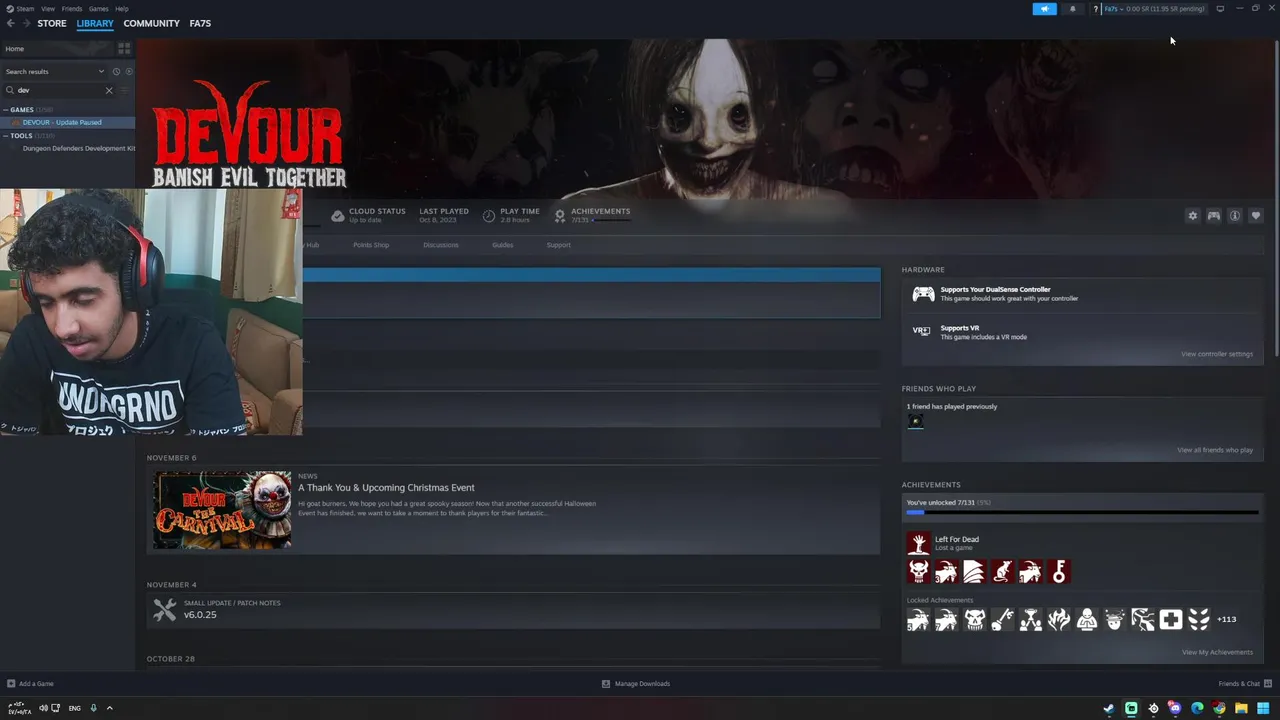Viewport: 1280px width, 720px height.
Task: Go back with the left arrow
Action: tap(11, 23)
